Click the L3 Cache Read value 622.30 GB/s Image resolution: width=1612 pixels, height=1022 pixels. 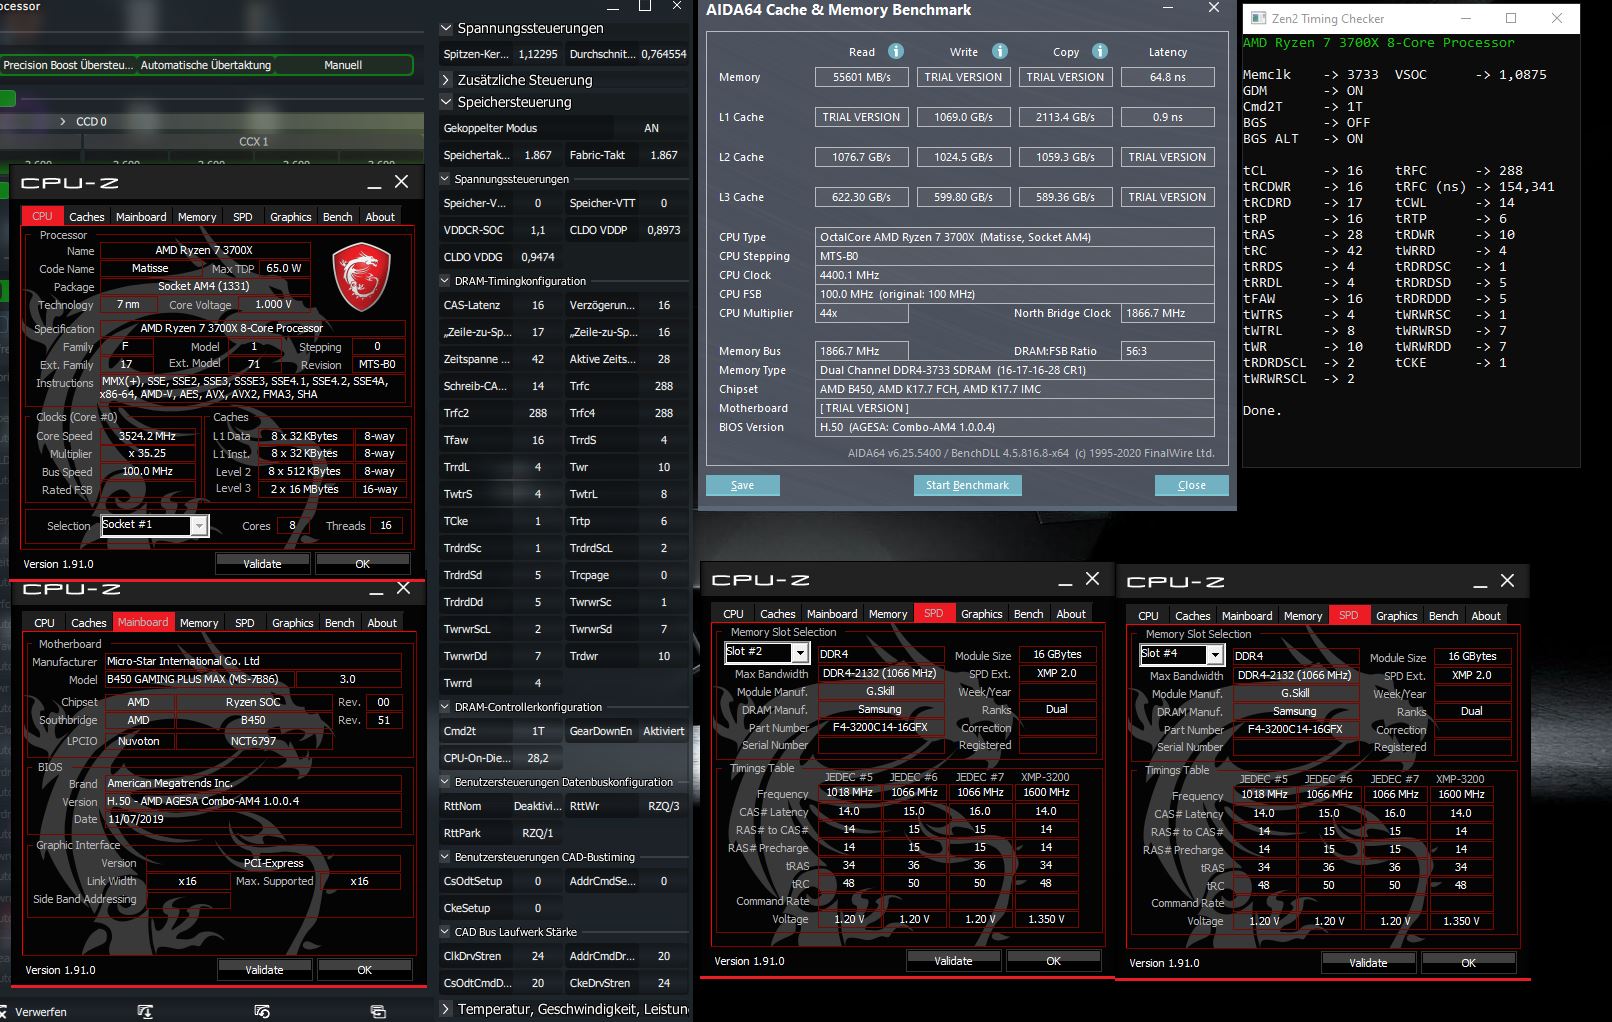click(862, 197)
